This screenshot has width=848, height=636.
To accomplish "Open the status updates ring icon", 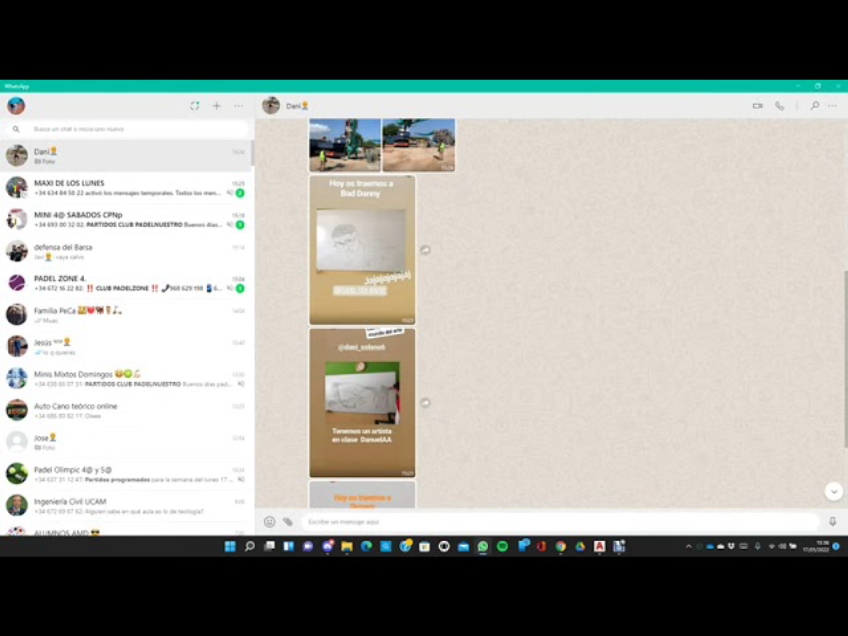I will [195, 105].
